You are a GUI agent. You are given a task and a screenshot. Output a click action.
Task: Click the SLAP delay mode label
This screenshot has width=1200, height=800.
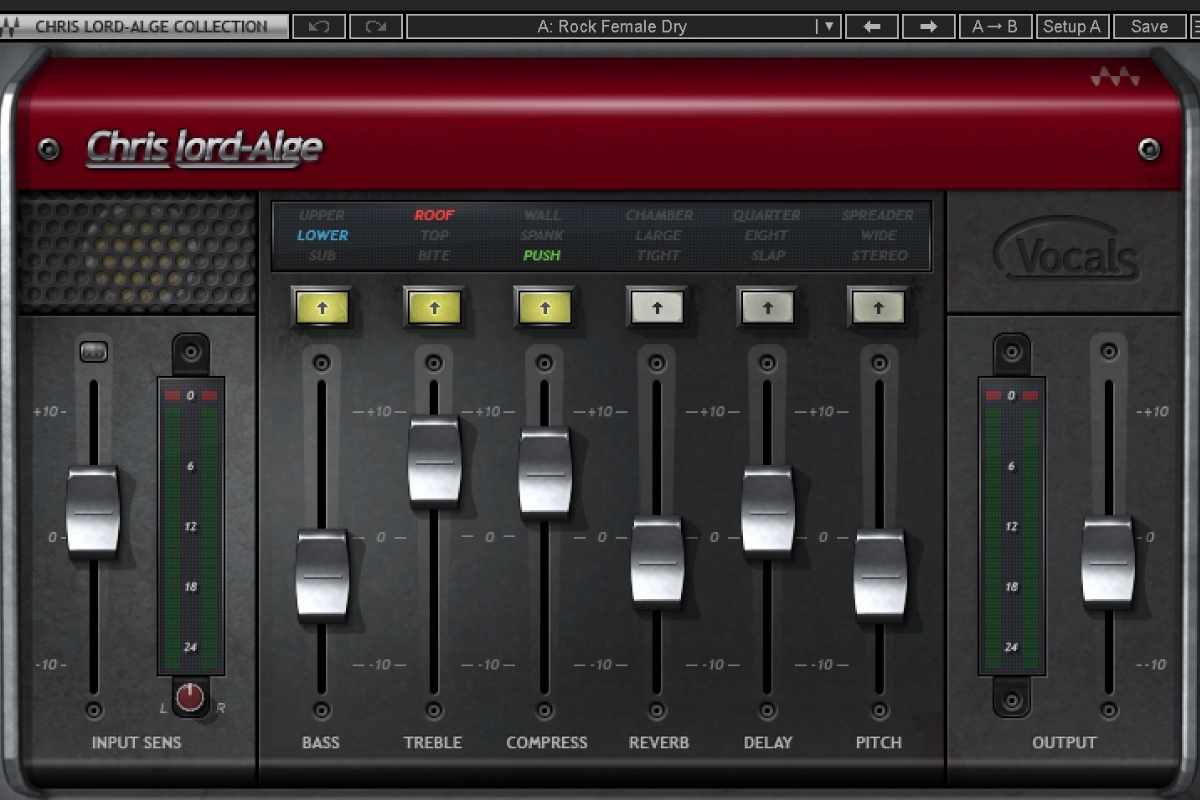(766, 255)
